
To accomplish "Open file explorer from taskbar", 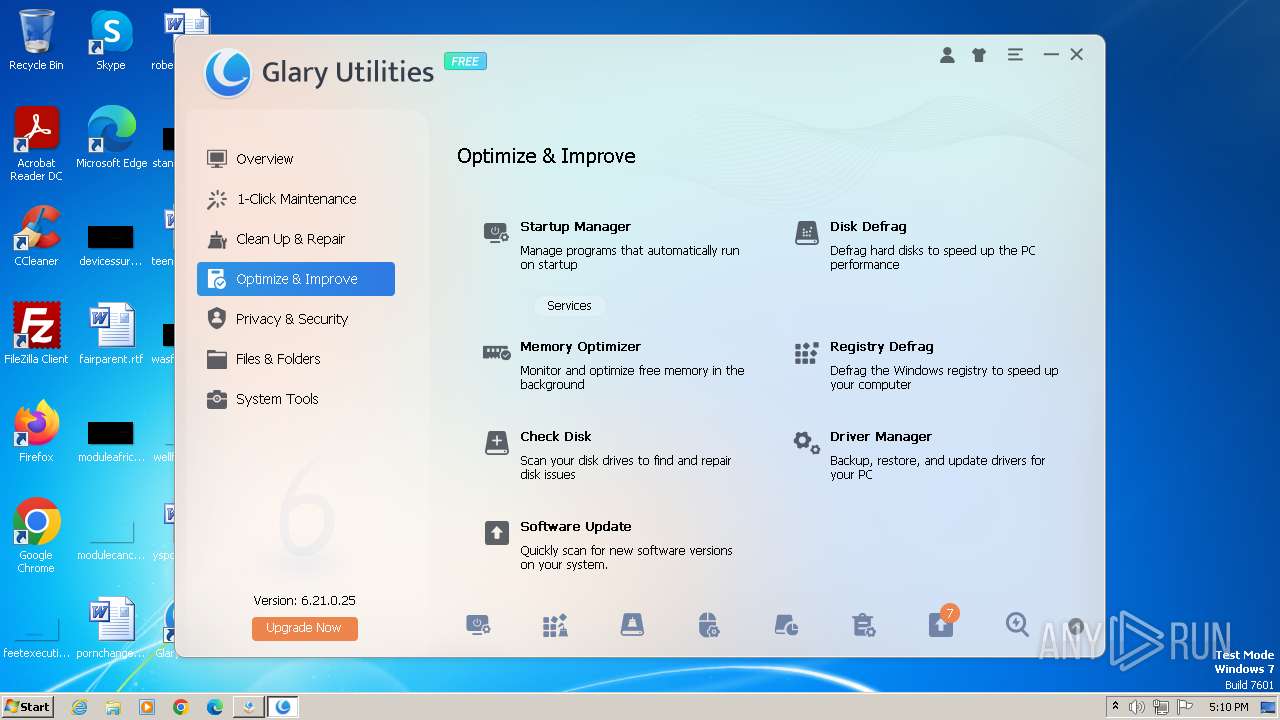I will point(113,707).
